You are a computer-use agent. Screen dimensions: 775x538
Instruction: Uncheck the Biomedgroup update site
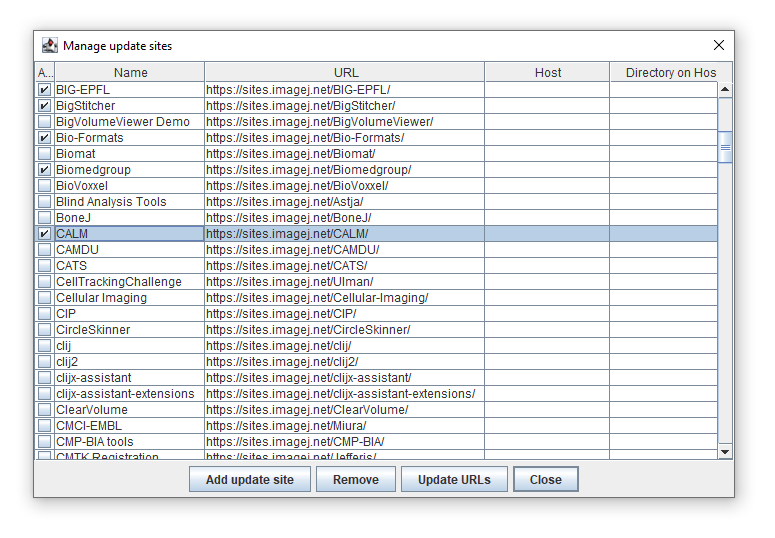click(x=44, y=170)
